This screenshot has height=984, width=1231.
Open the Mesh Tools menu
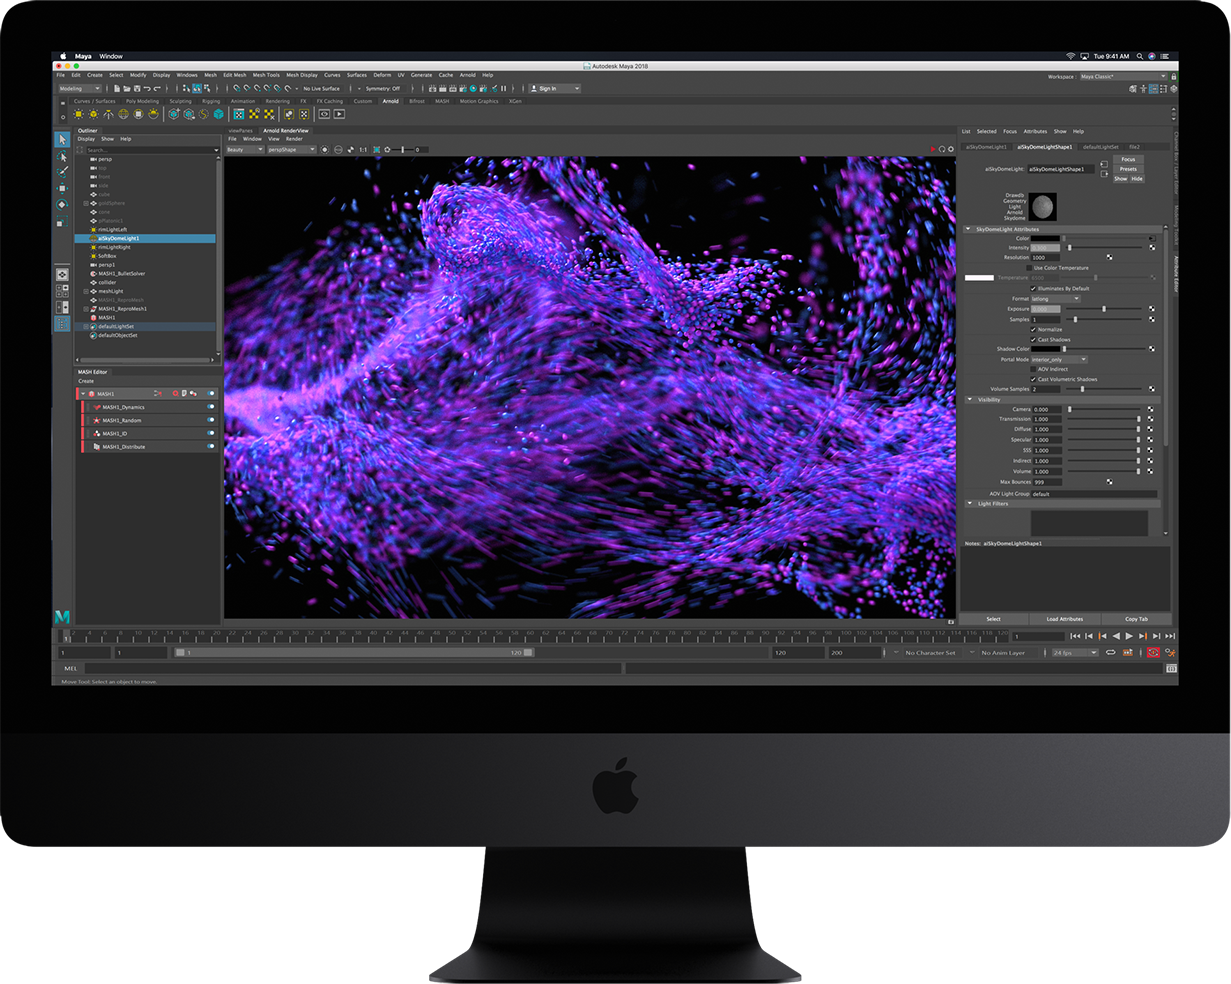(266, 75)
